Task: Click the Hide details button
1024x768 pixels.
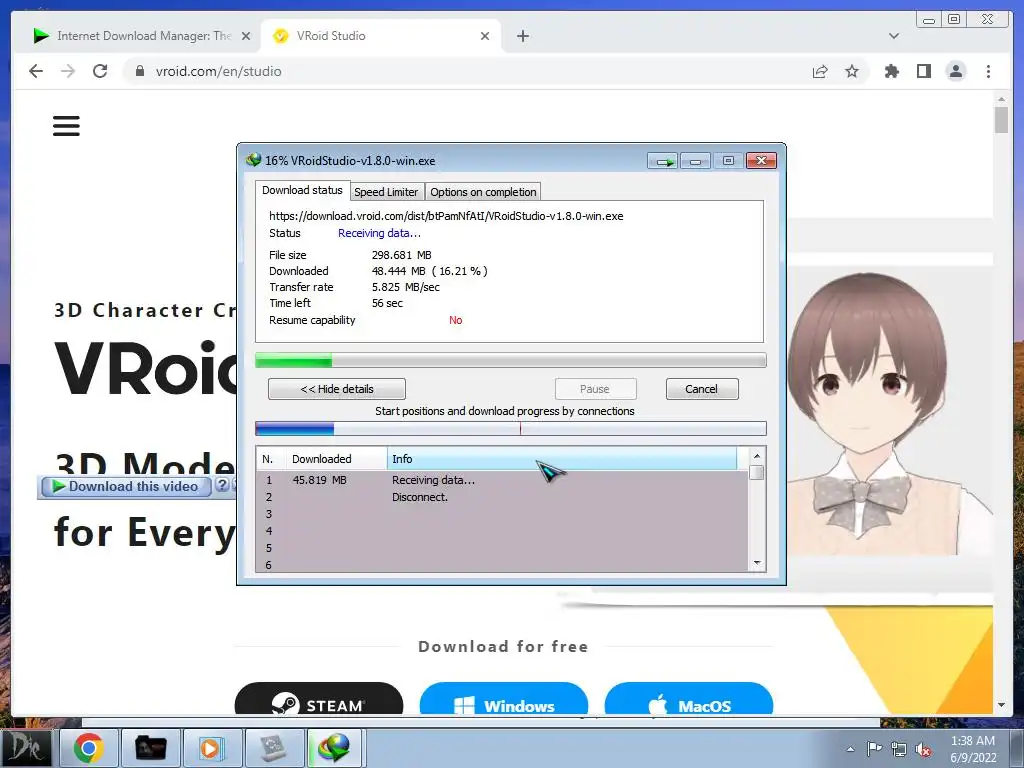Action: [x=336, y=389]
